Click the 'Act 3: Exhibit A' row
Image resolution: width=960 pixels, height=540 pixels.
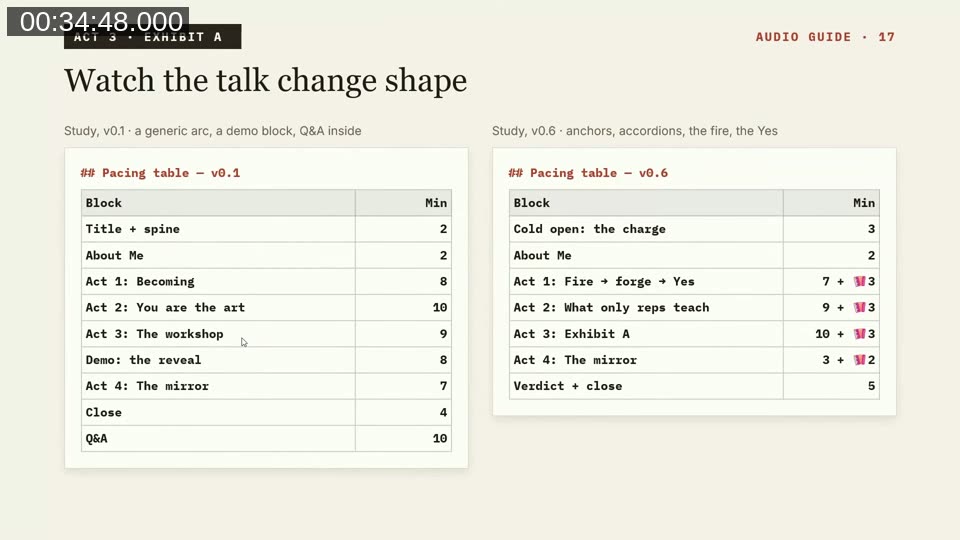pos(694,334)
